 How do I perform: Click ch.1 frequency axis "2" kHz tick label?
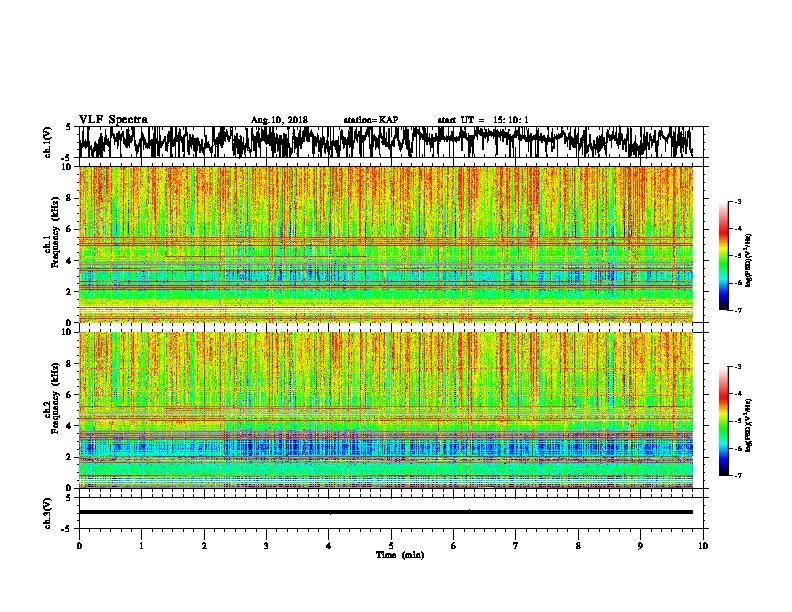click(70, 291)
